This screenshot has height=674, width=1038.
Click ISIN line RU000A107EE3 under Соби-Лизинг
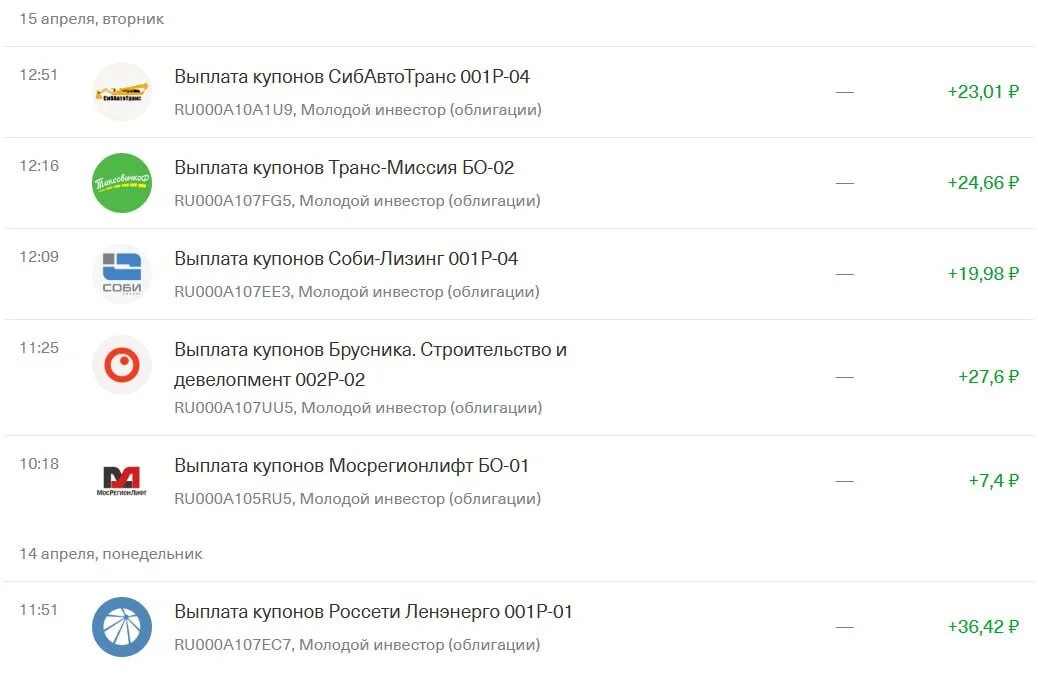pos(357,291)
